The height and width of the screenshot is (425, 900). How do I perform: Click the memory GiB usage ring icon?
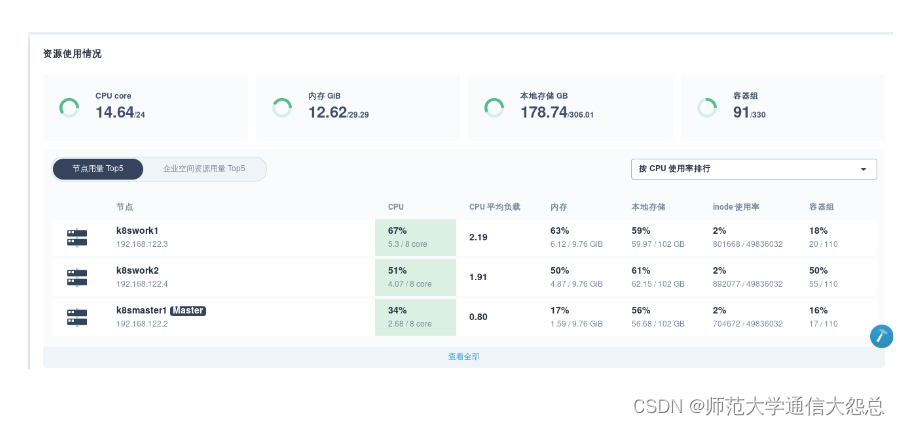point(282,107)
